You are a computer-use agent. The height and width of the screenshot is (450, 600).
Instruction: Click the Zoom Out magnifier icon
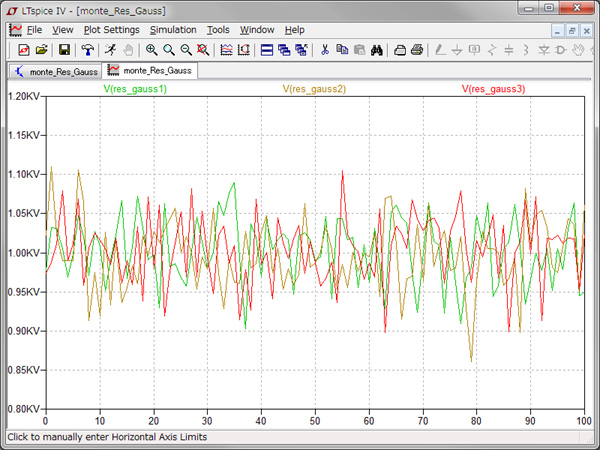186,49
